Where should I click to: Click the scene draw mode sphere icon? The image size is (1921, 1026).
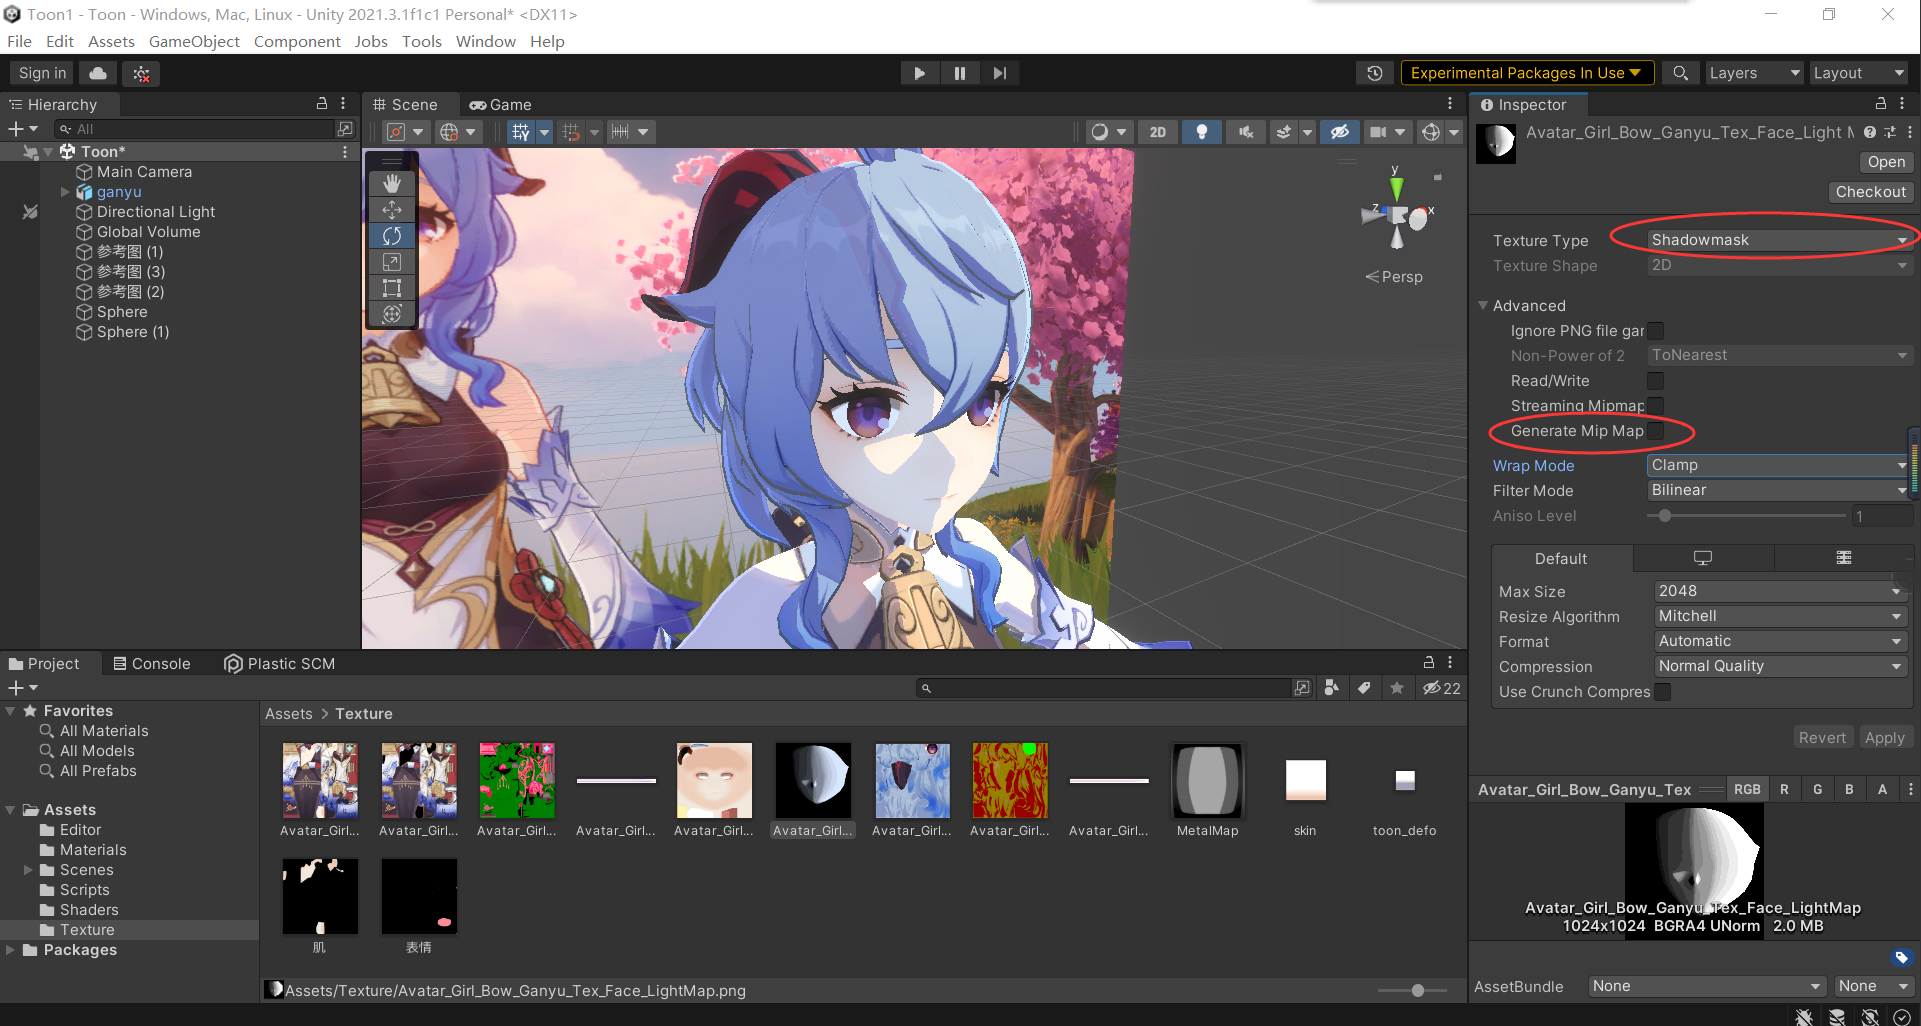[x=1100, y=132]
